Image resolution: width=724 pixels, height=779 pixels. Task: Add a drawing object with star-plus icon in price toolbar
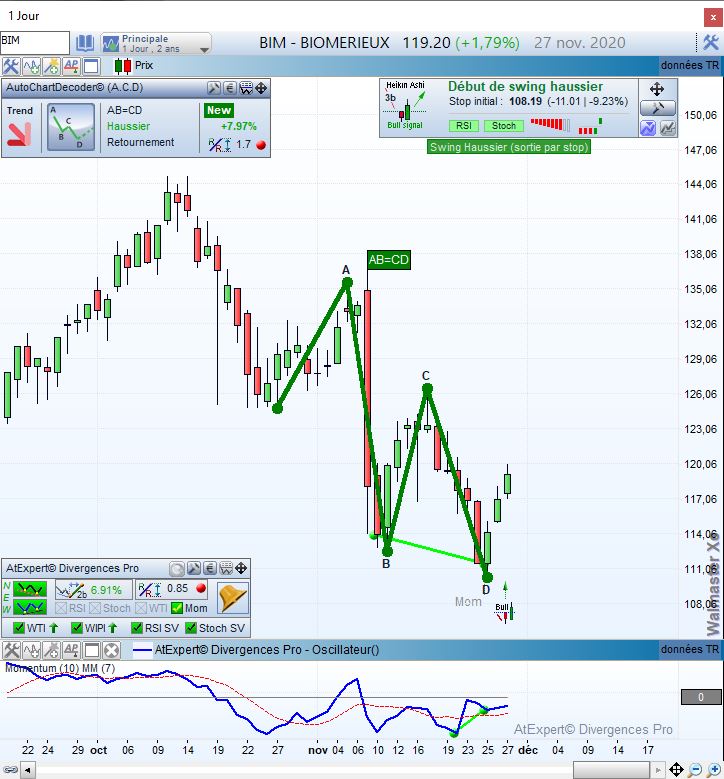click(51, 66)
